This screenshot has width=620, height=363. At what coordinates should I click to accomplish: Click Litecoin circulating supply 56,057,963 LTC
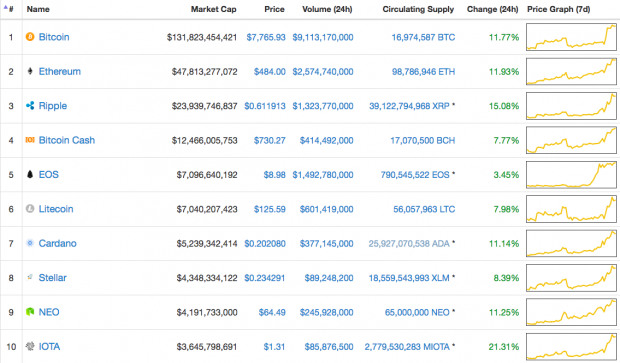(424, 209)
